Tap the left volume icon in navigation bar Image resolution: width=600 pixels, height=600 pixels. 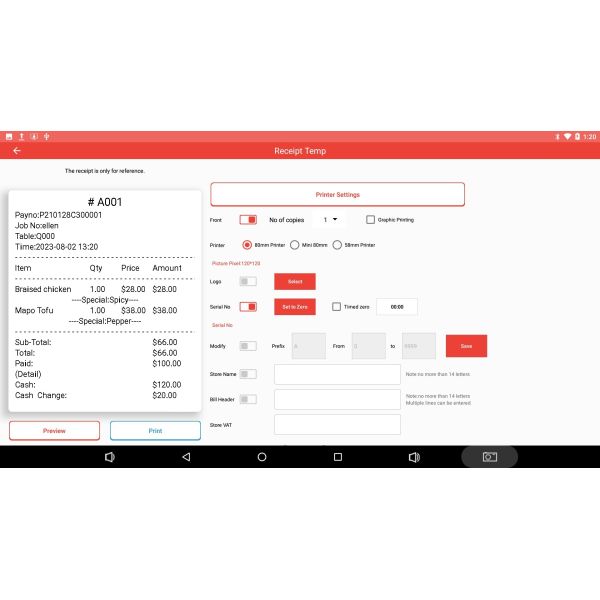pos(110,457)
